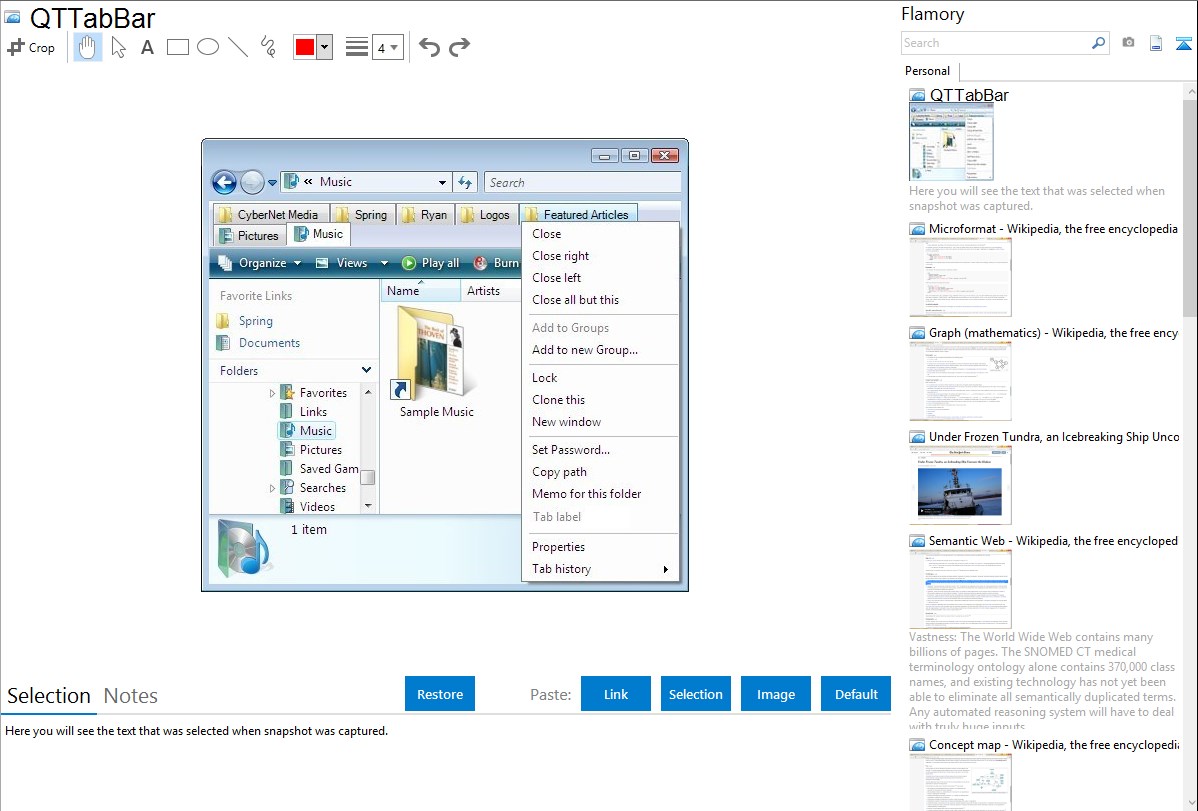
Task: Open the Under Frozen Tundra snapshot thumbnail
Action: [960, 485]
